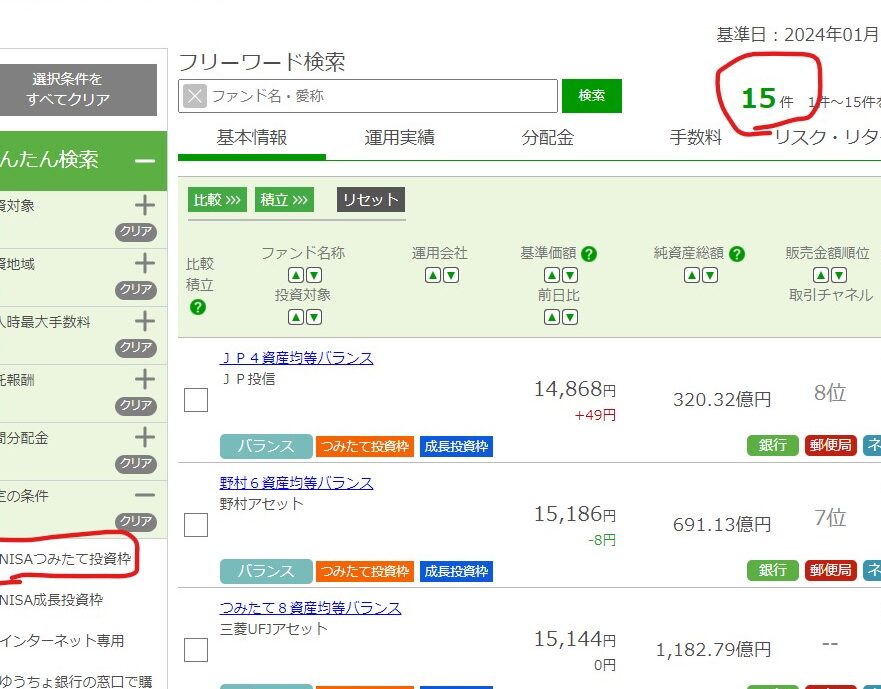The width and height of the screenshot is (881, 689).
Task: Sort 運用会社 ascending with the up arrow
Action: point(433,275)
